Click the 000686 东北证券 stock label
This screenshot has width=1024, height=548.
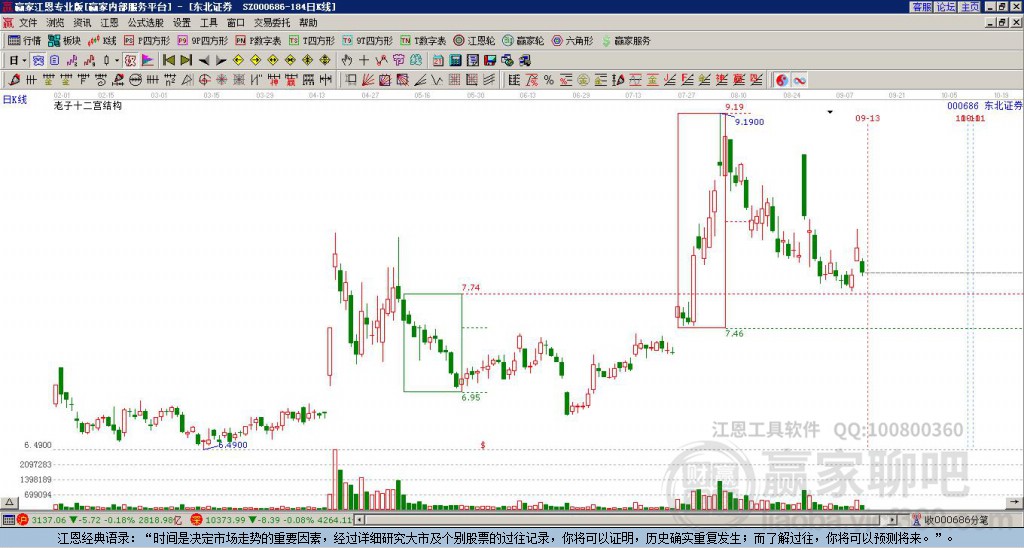984,105
